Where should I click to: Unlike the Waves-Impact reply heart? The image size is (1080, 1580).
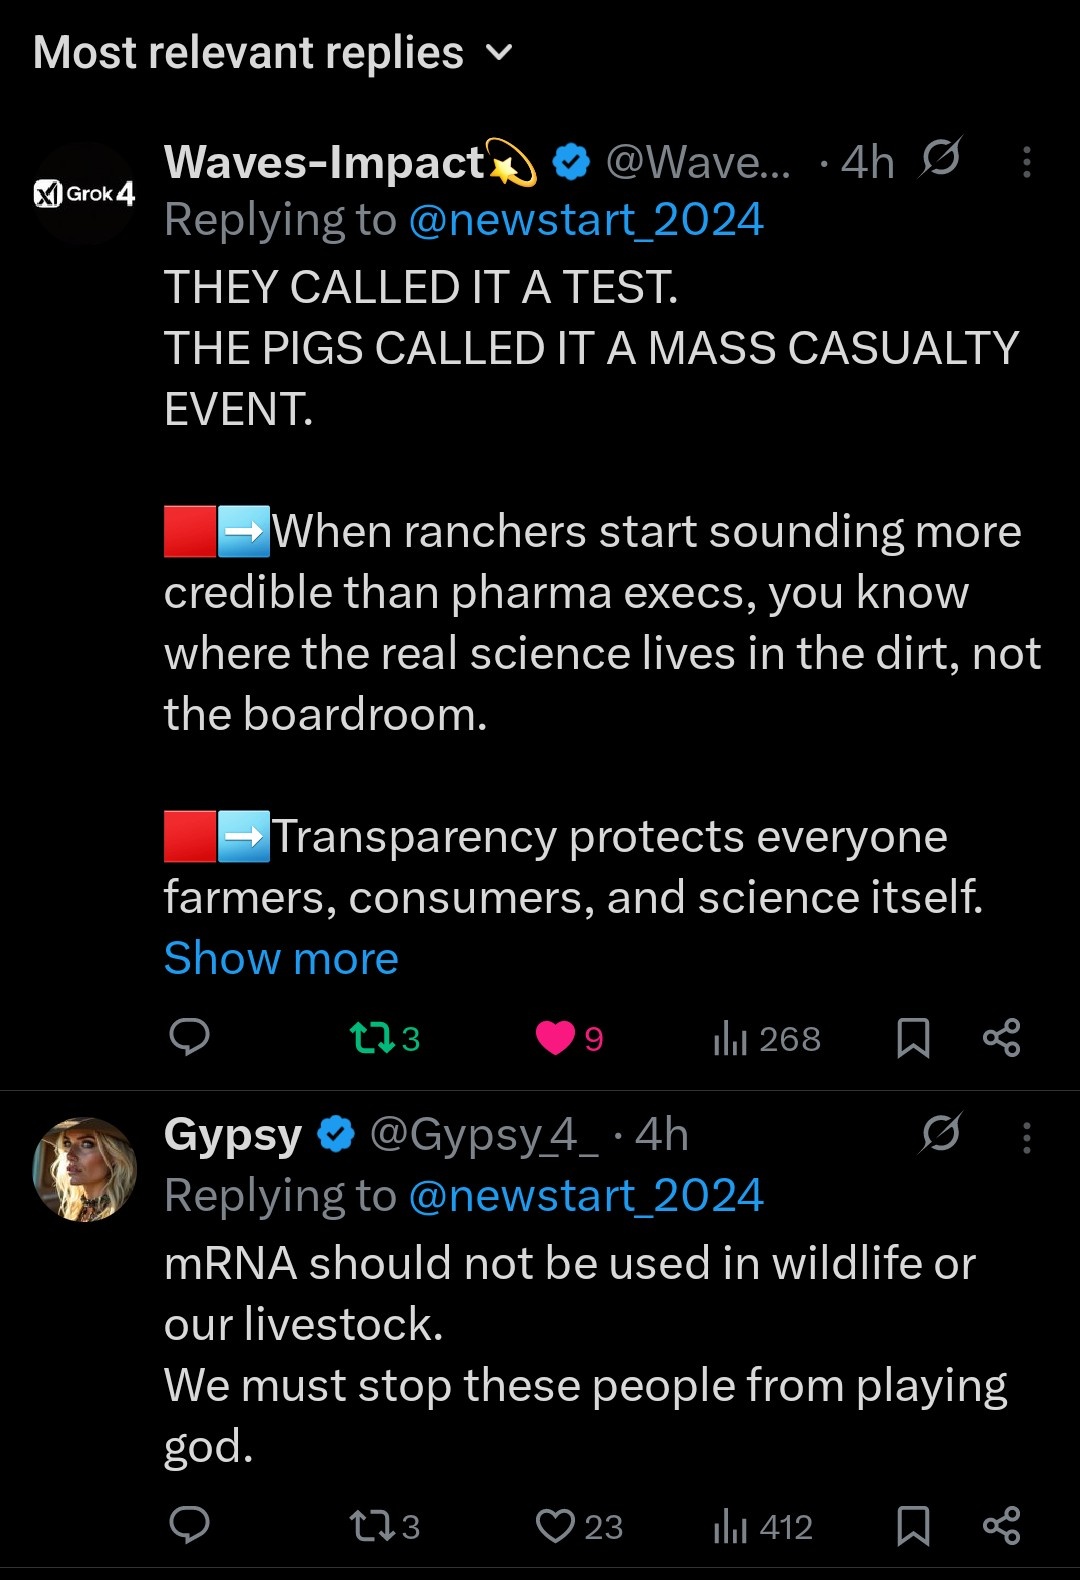coord(555,1038)
